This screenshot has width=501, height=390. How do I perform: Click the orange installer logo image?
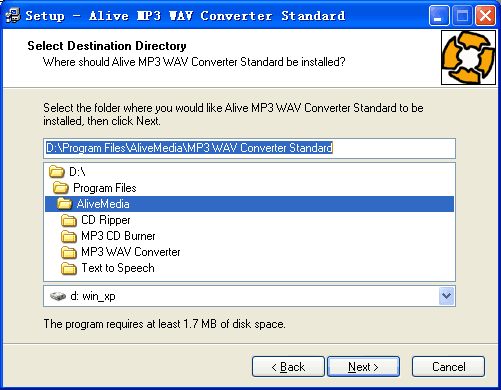[468, 57]
